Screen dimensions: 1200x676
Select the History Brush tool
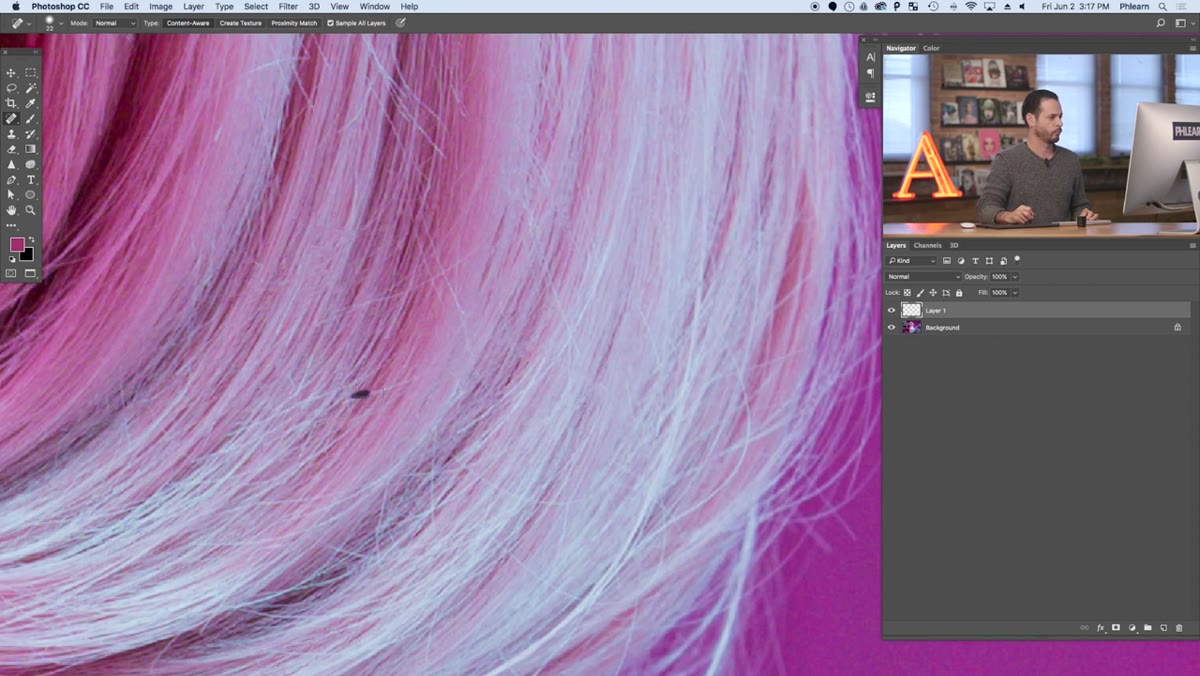31,134
